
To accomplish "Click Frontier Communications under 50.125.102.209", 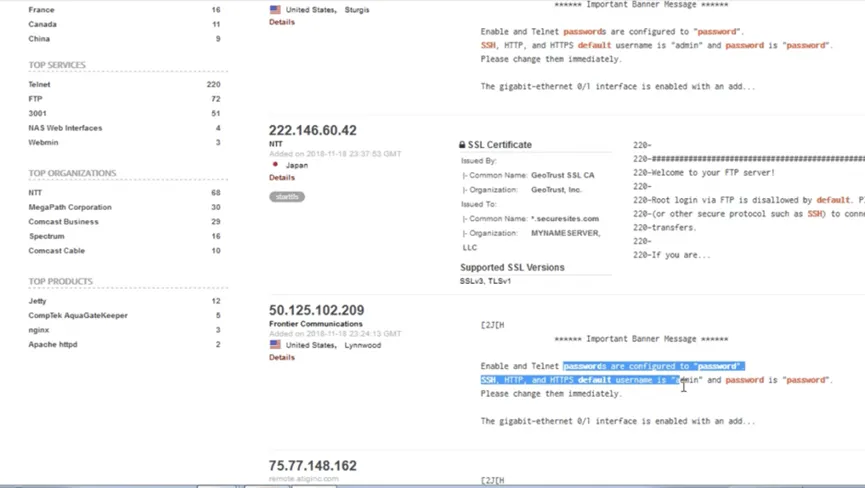I will (x=316, y=324).
